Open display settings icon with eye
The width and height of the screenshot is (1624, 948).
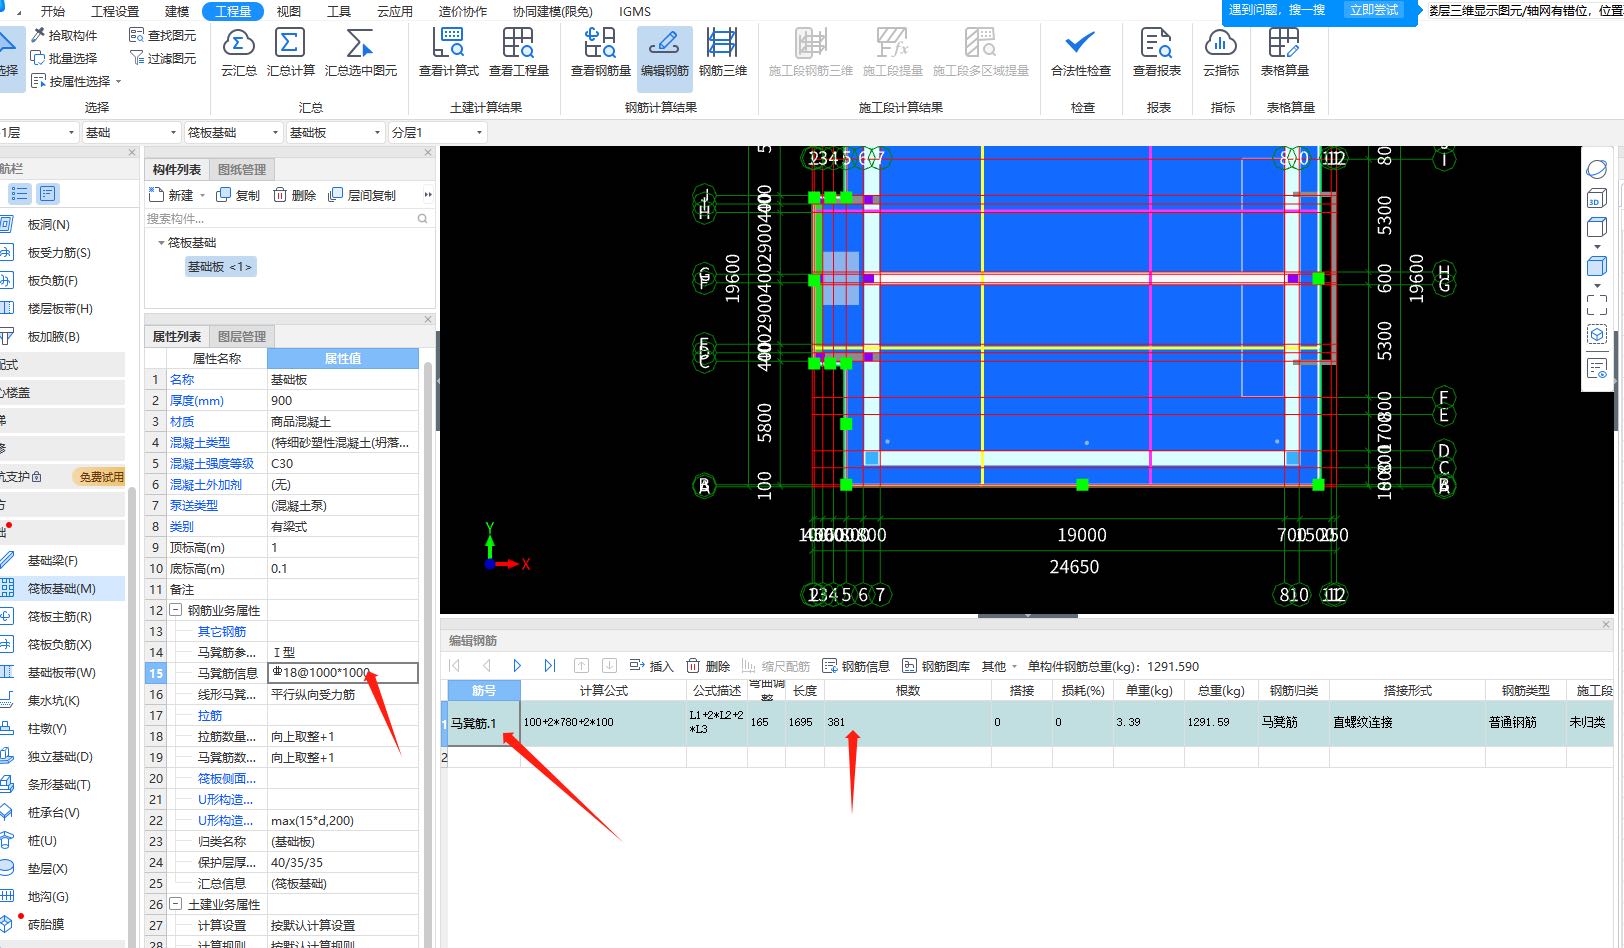coord(1597,369)
